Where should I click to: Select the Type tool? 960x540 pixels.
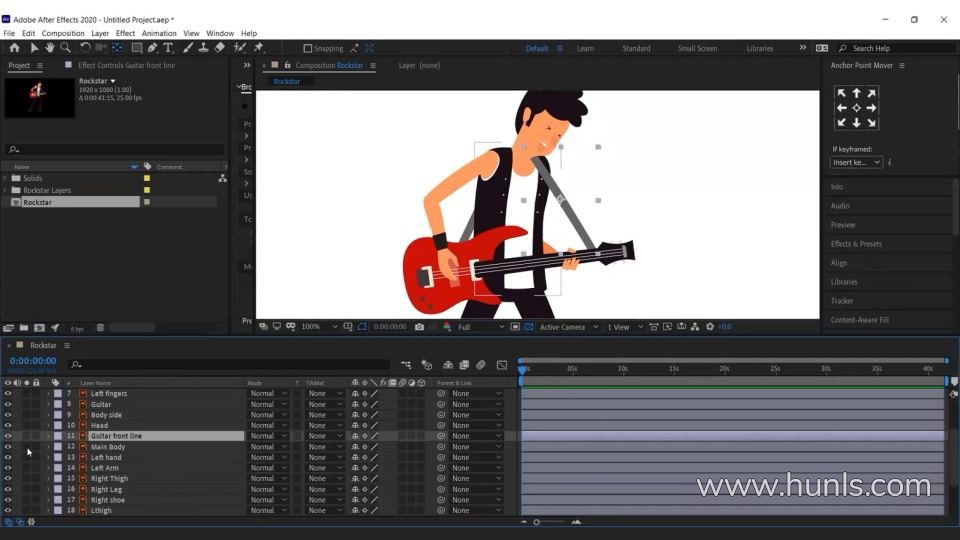point(168,47)
